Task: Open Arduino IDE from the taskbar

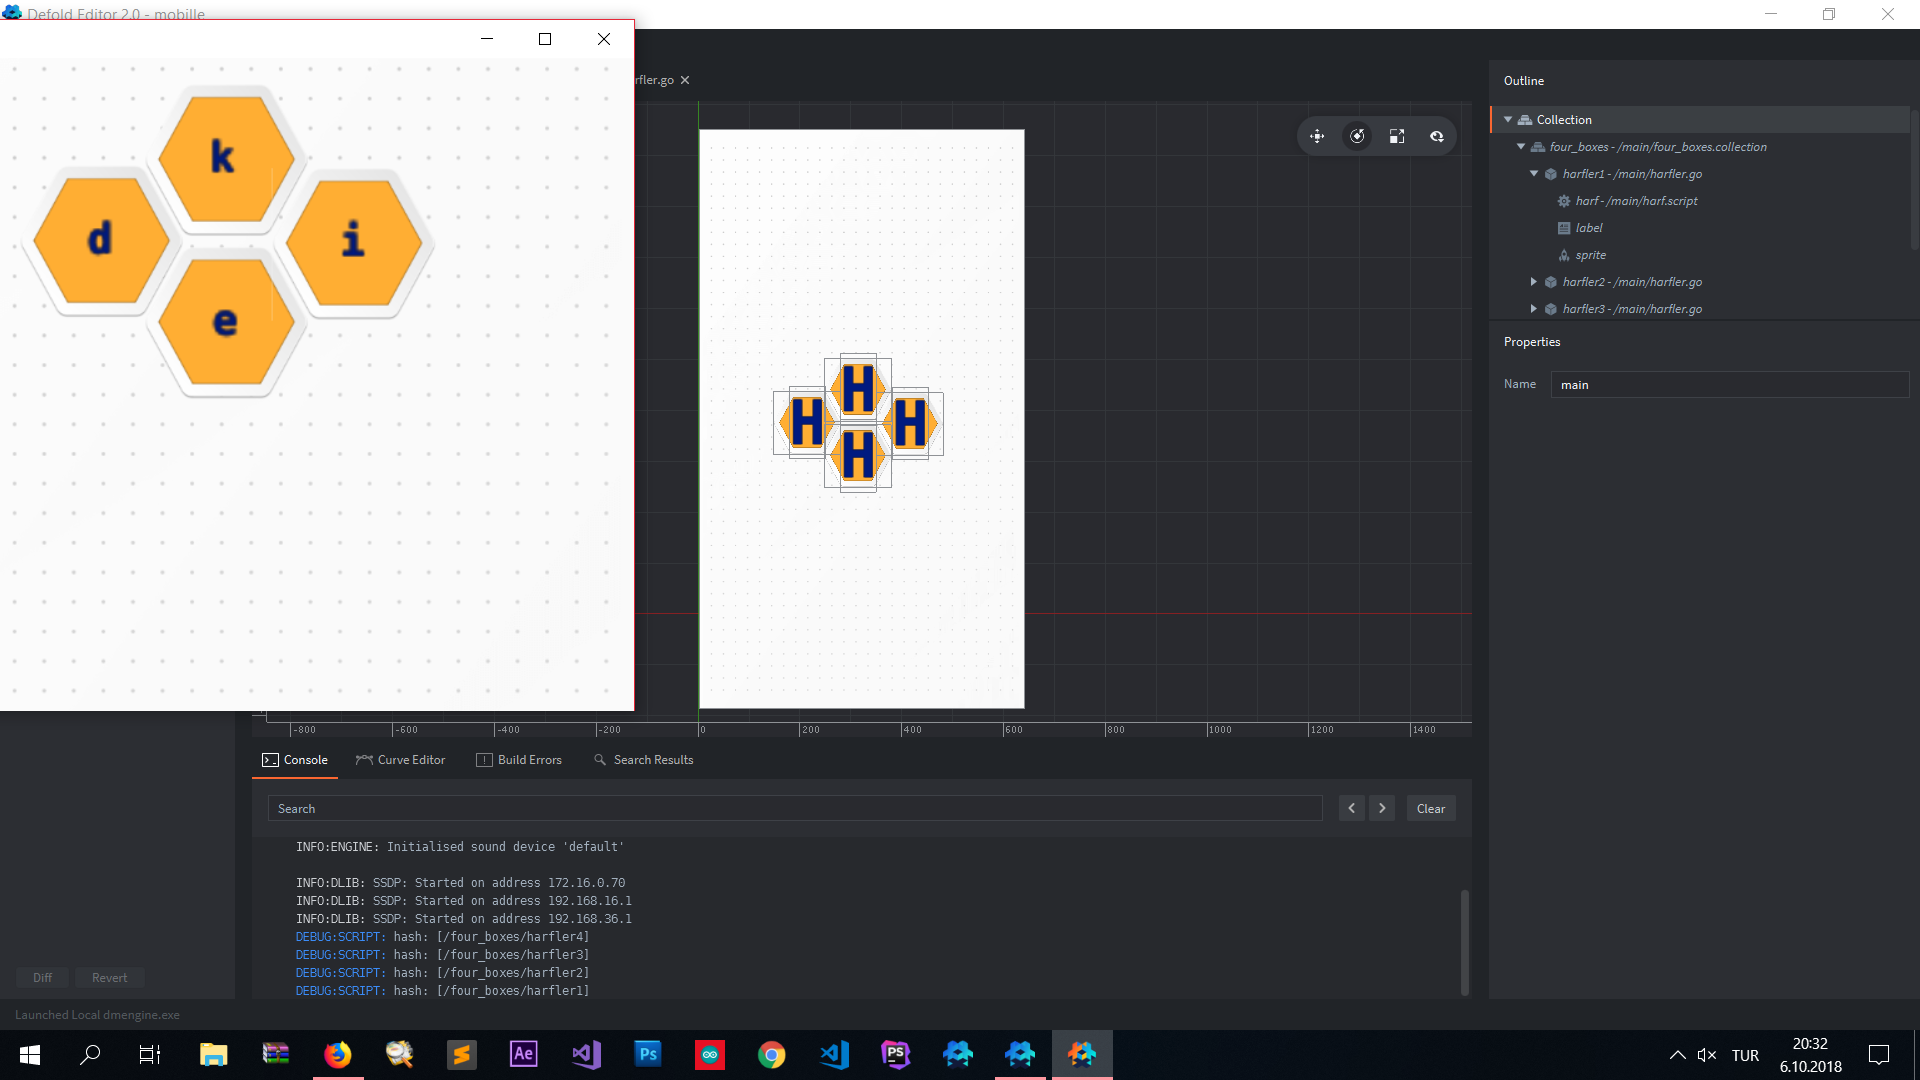Action: click(x=709, y=1055)
